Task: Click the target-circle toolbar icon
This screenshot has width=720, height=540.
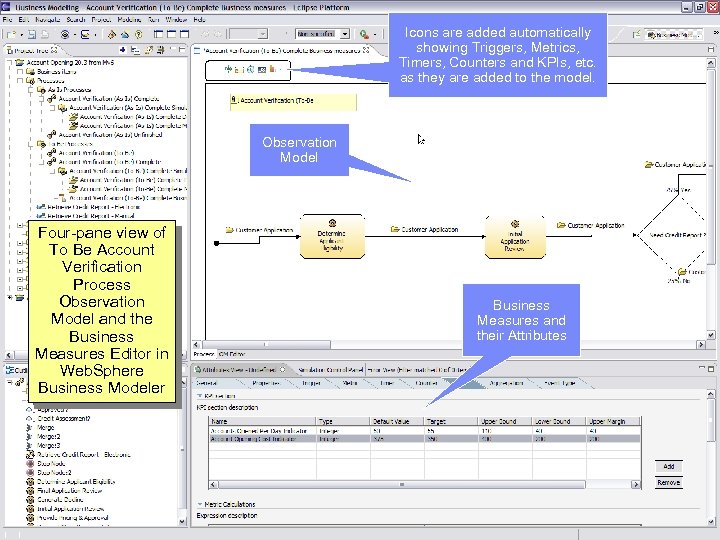Action: tap(65, 34)
